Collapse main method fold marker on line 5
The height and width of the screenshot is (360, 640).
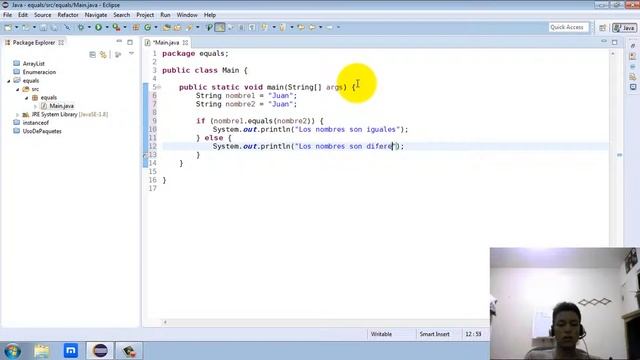[x=159, y=87]
